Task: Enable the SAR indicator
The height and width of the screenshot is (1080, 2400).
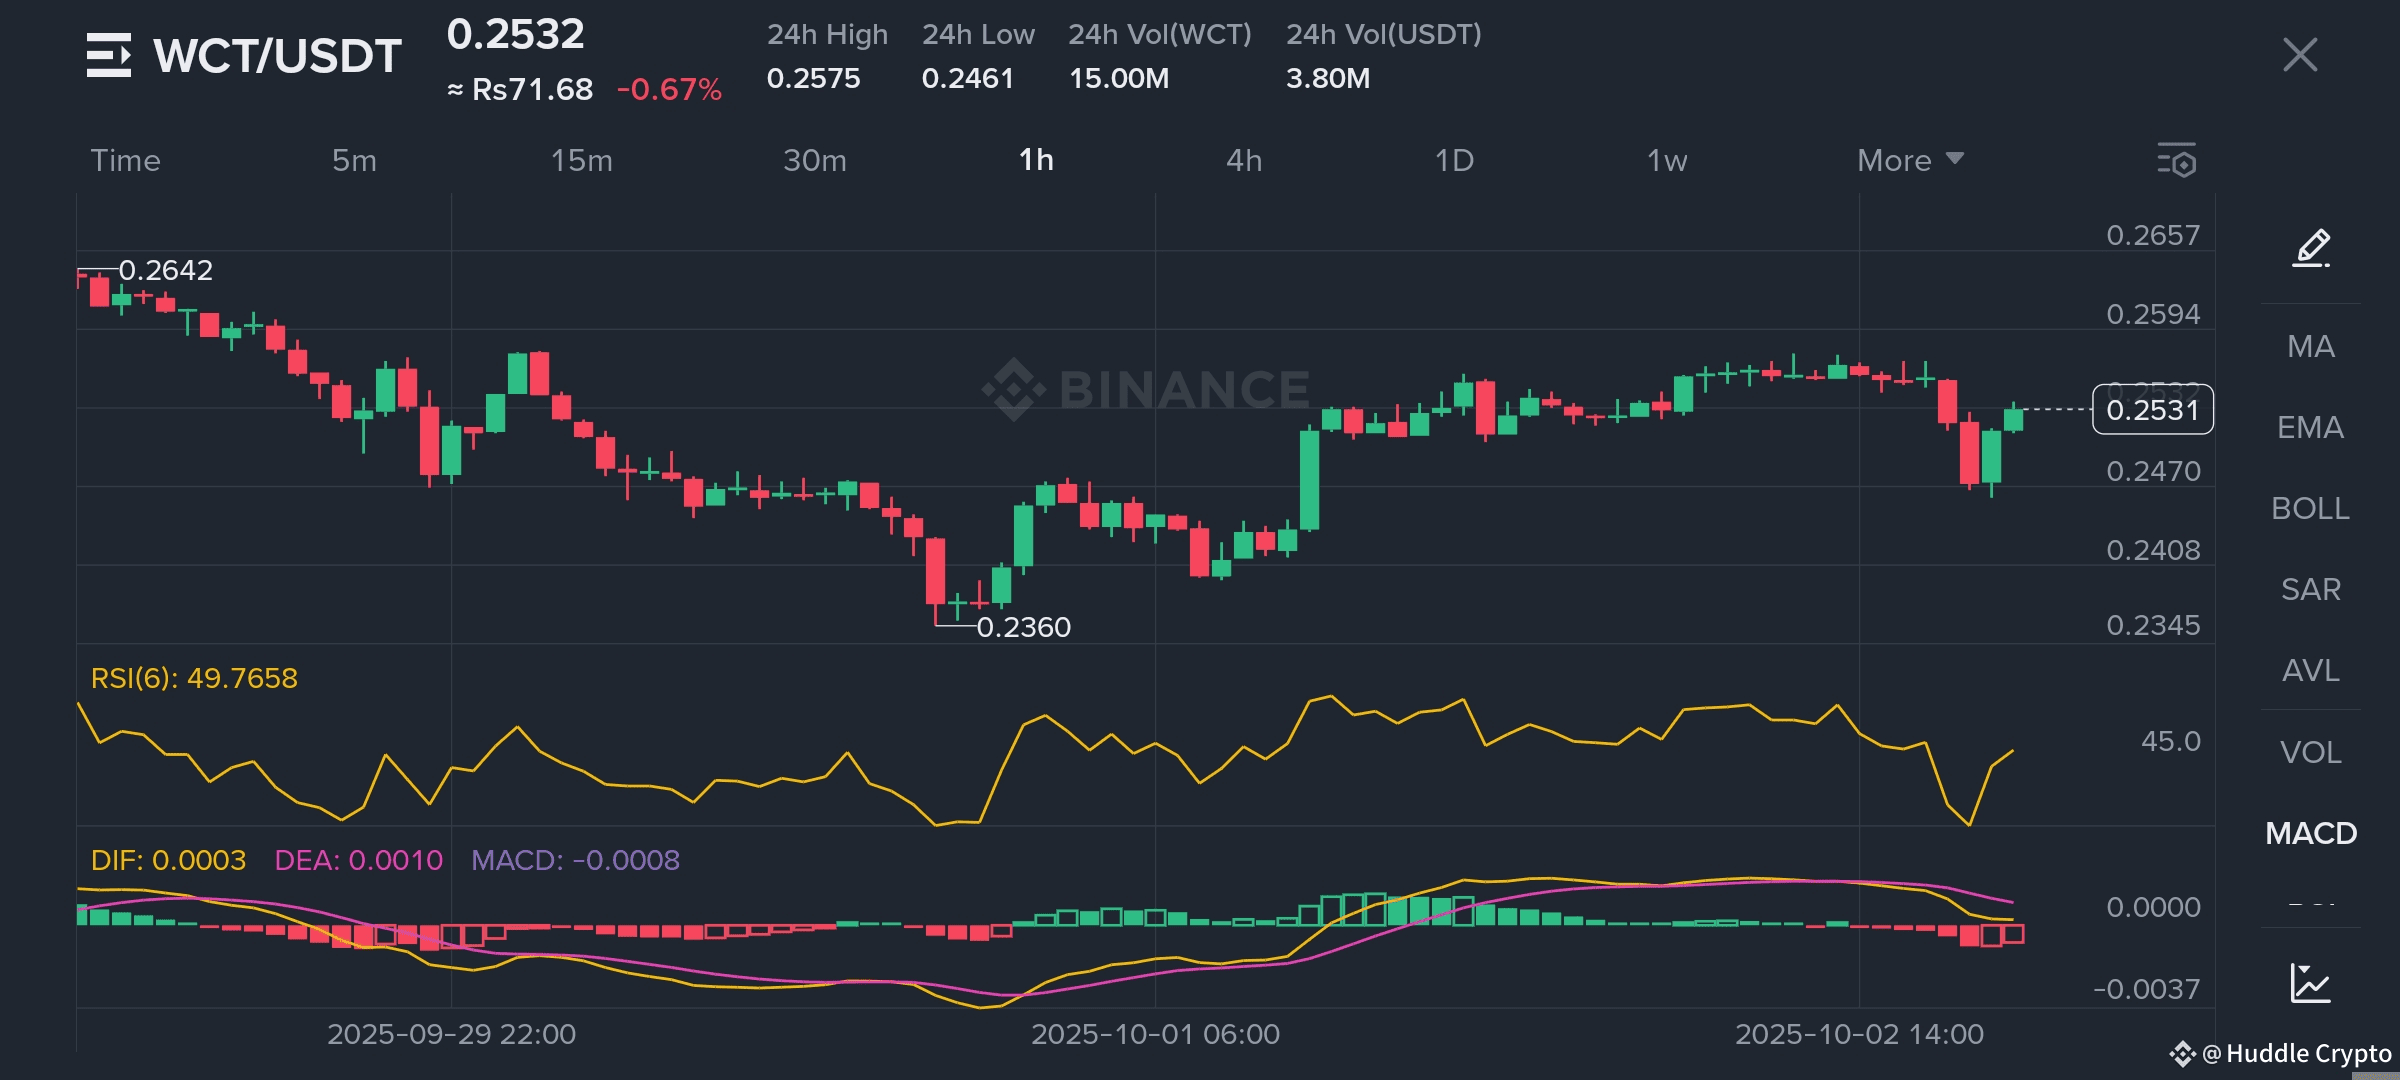Action: coord(2310,589)
